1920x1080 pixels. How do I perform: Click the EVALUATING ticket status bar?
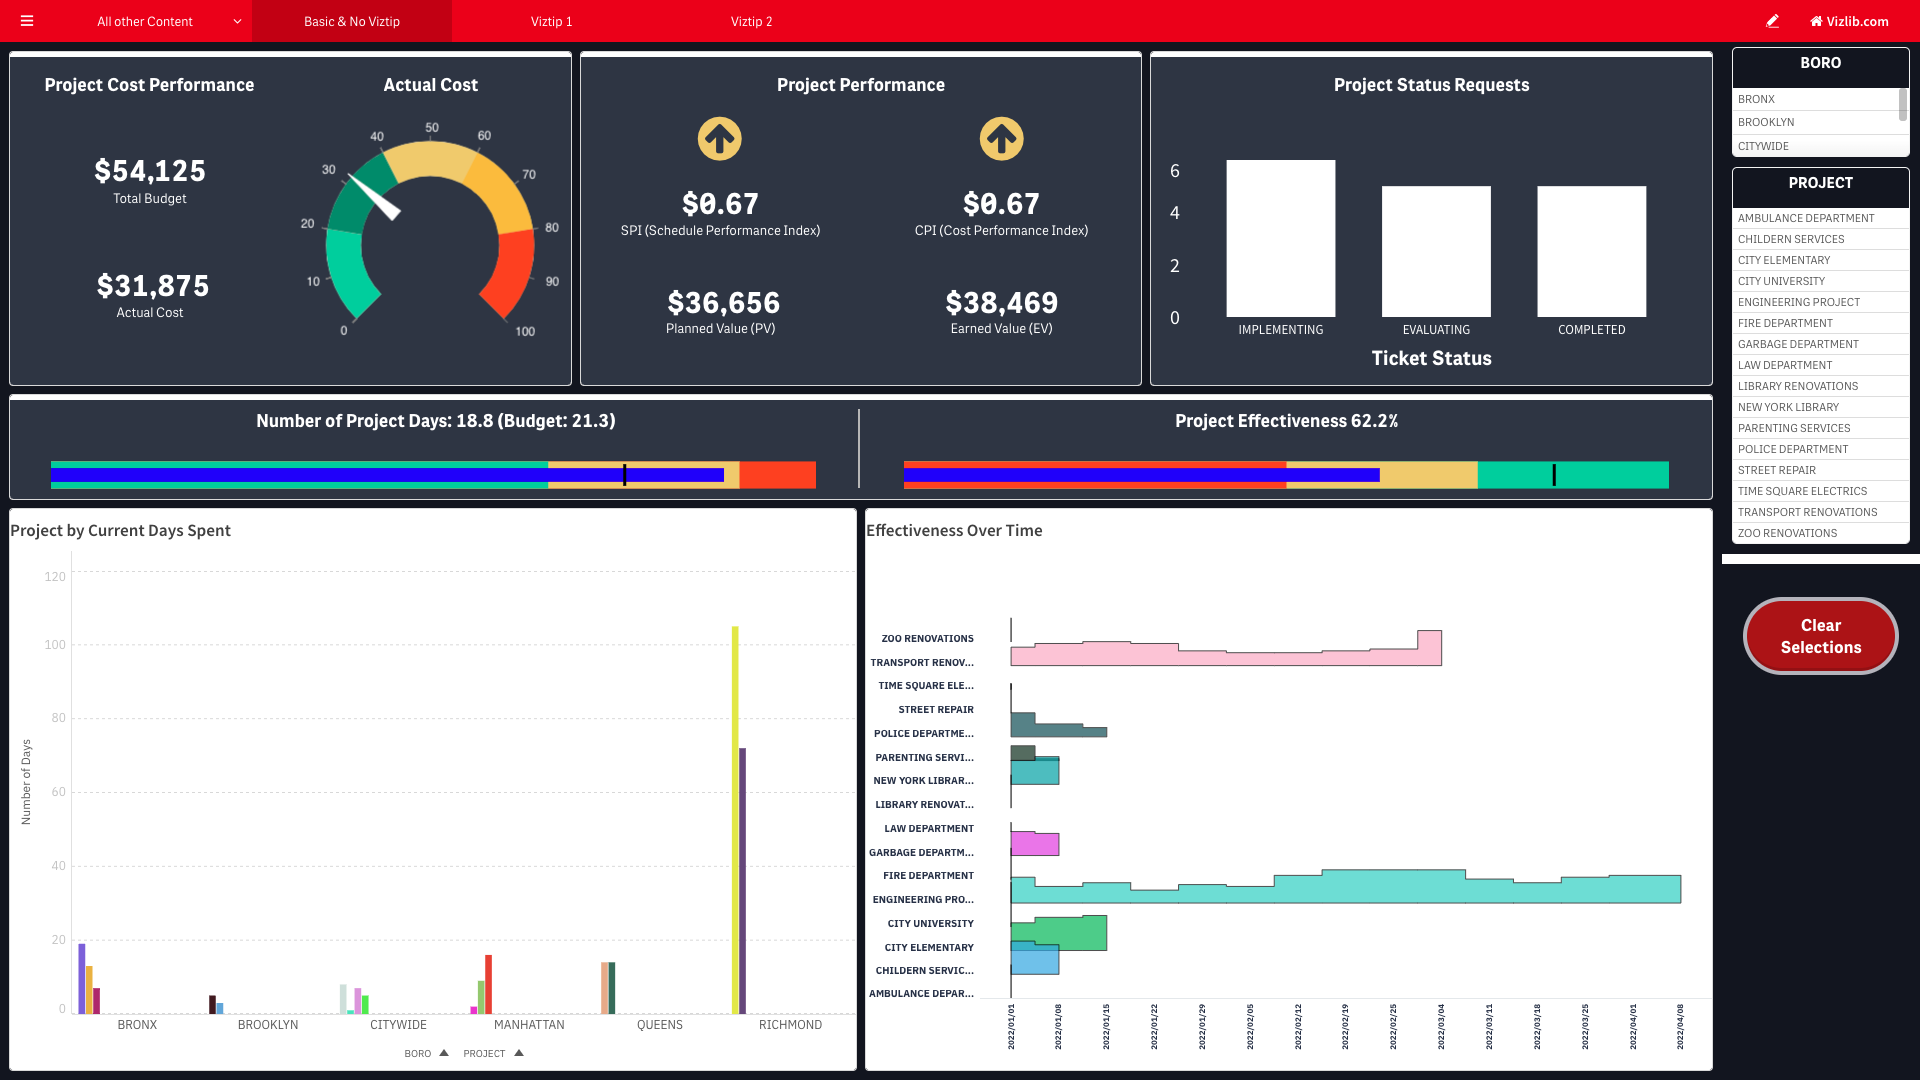[1436, 251]
